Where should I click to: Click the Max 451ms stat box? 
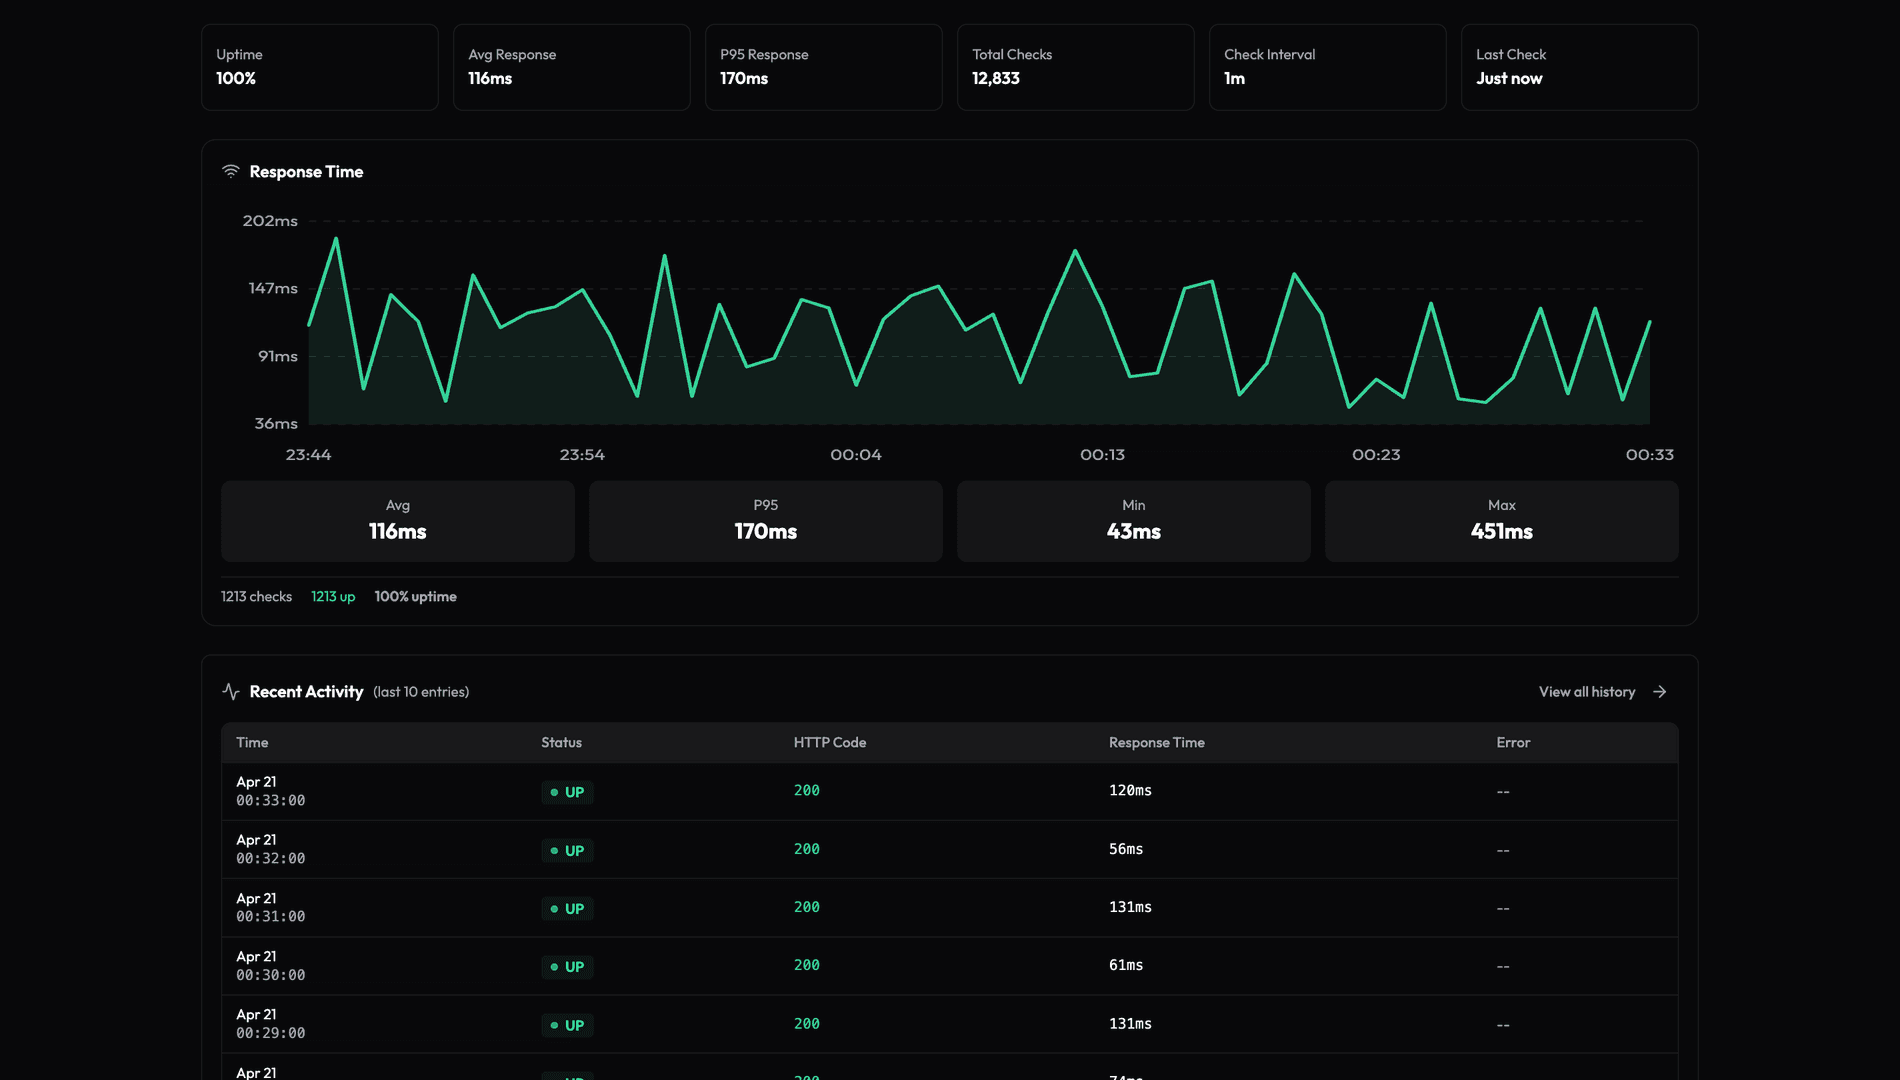point(1502,521)
